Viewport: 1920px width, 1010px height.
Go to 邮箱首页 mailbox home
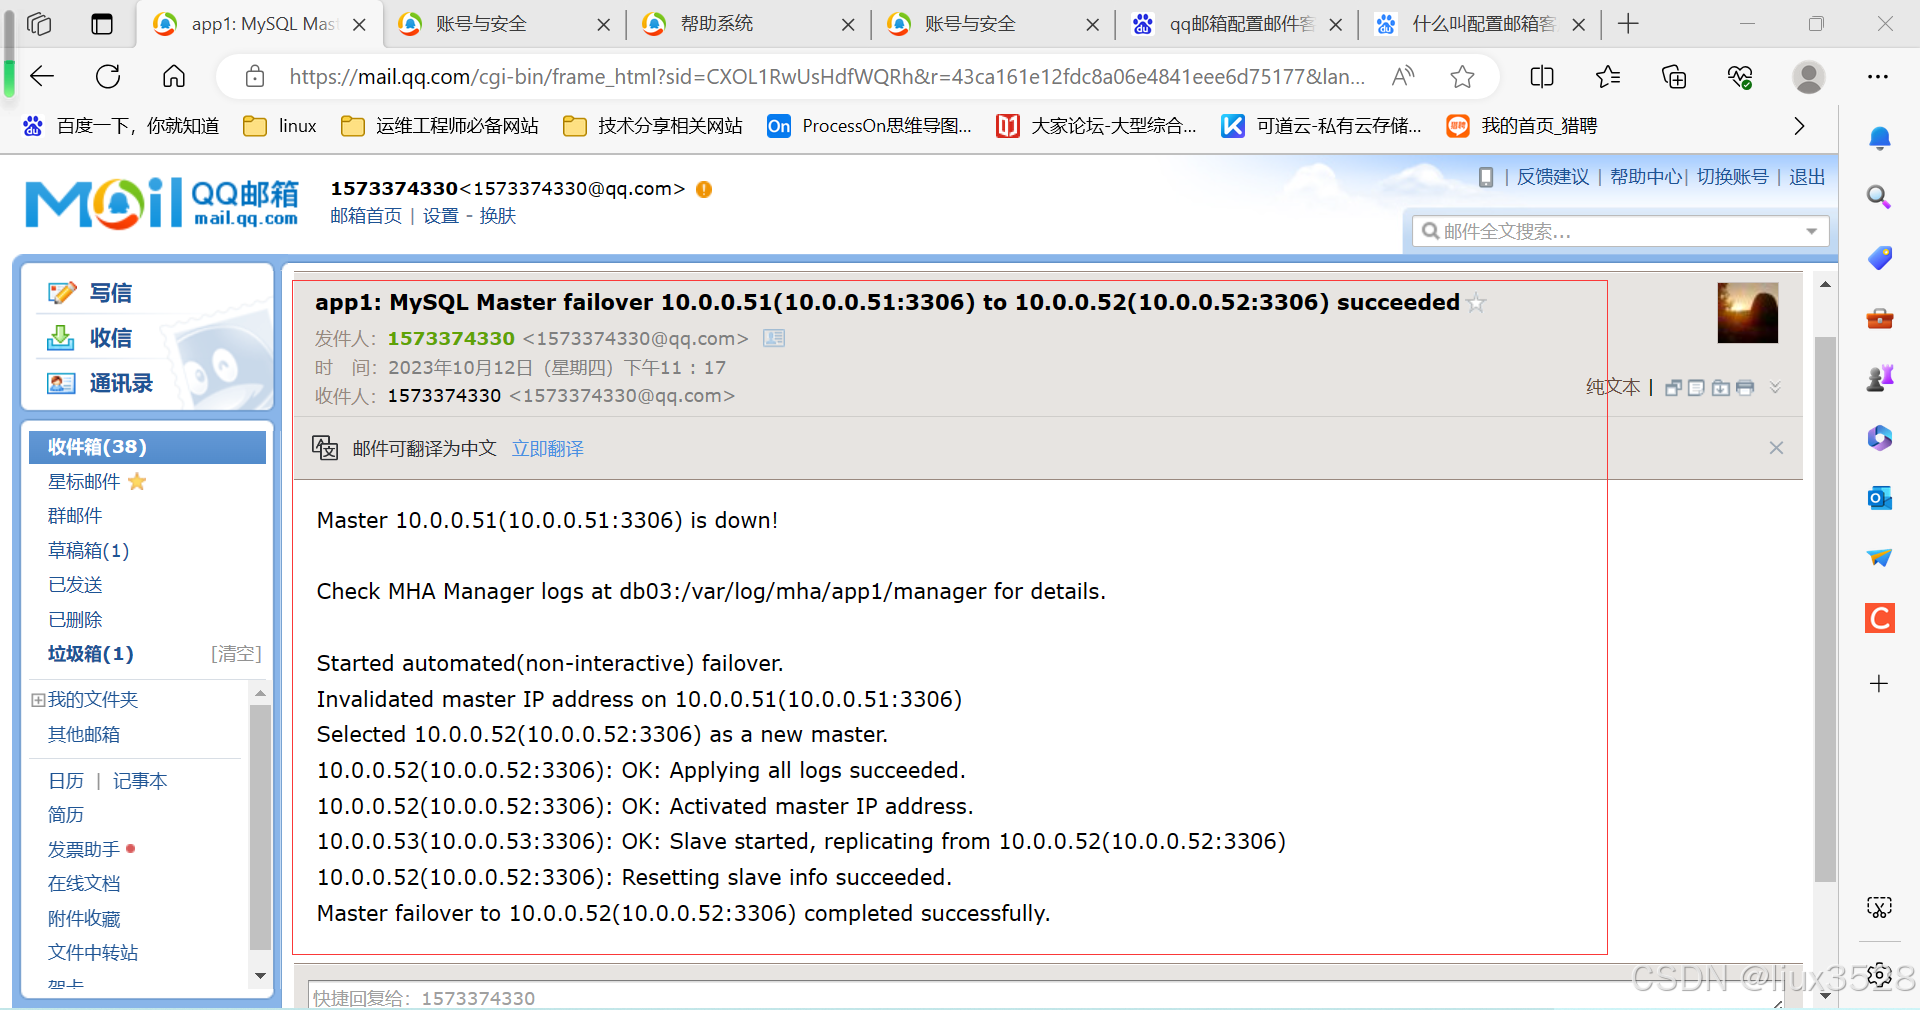[x=366, y=216]
